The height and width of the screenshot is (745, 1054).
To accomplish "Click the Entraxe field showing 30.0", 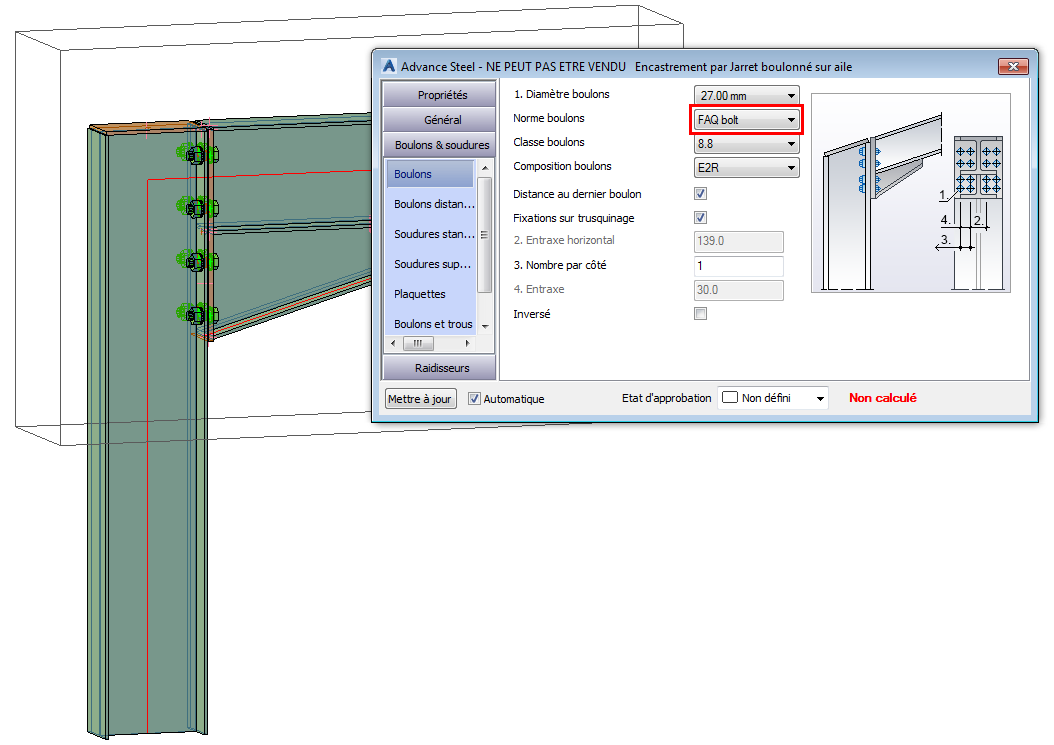I will (738, 290).
